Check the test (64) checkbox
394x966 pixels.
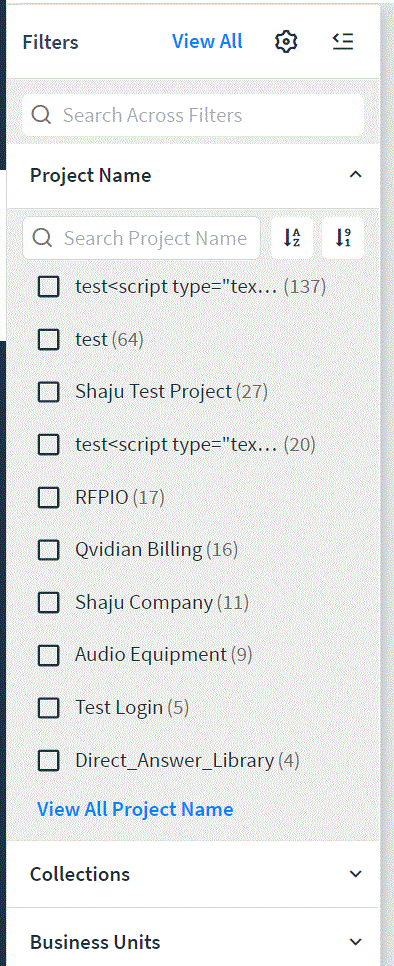[49, 339]
